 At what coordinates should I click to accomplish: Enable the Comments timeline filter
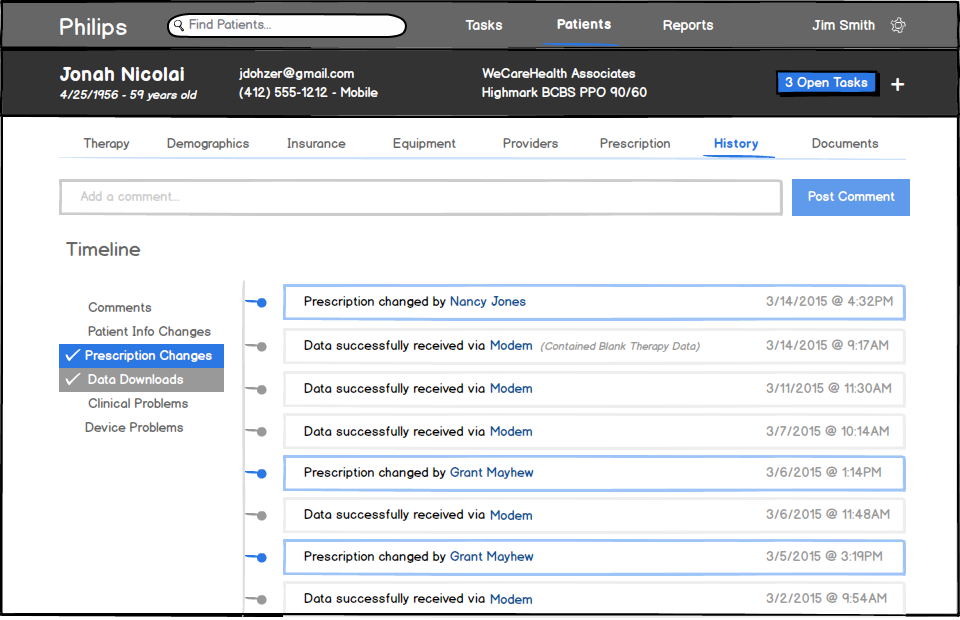(x=120, y=308)
